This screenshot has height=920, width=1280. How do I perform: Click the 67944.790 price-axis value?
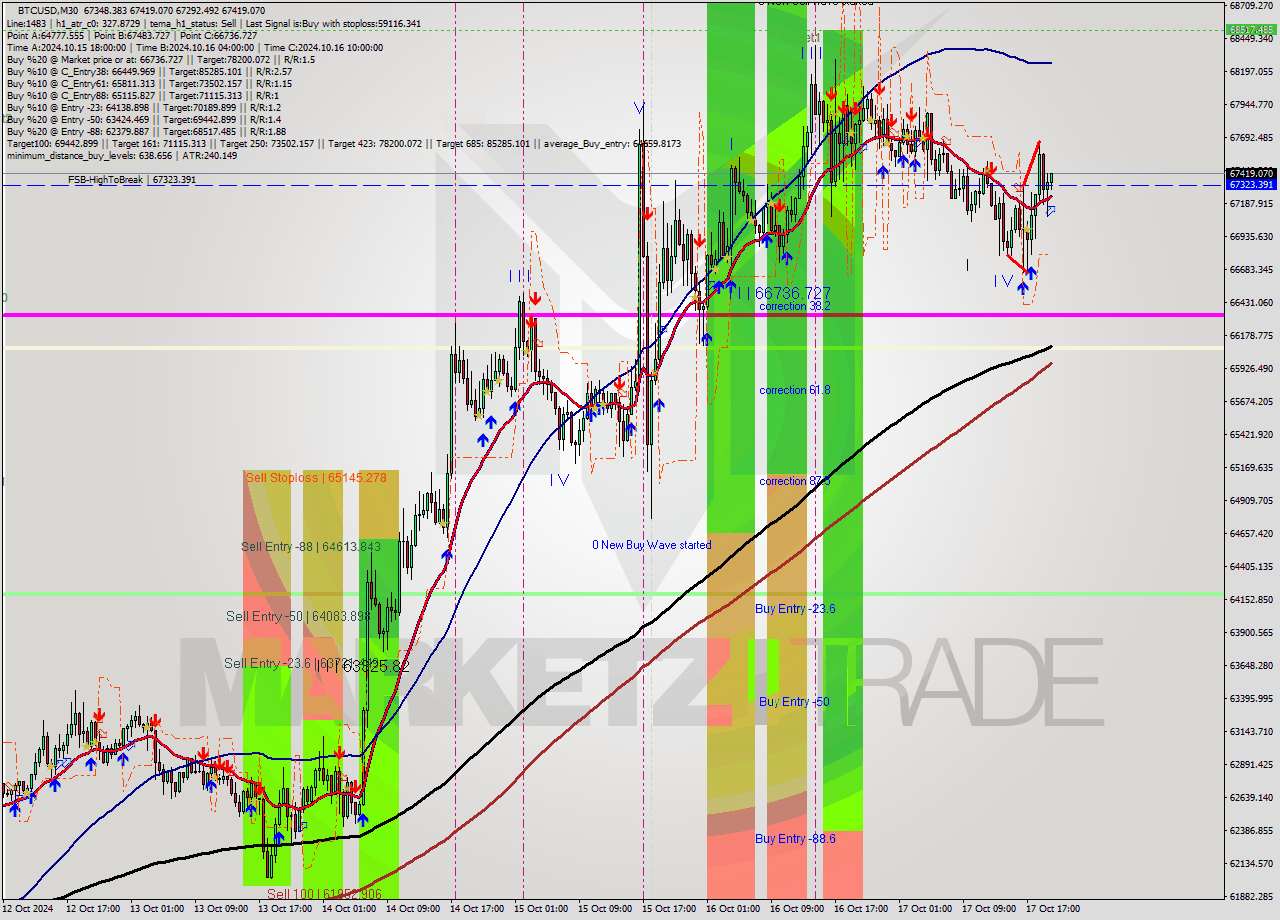pyautogui.click(x=1251, y=104)
